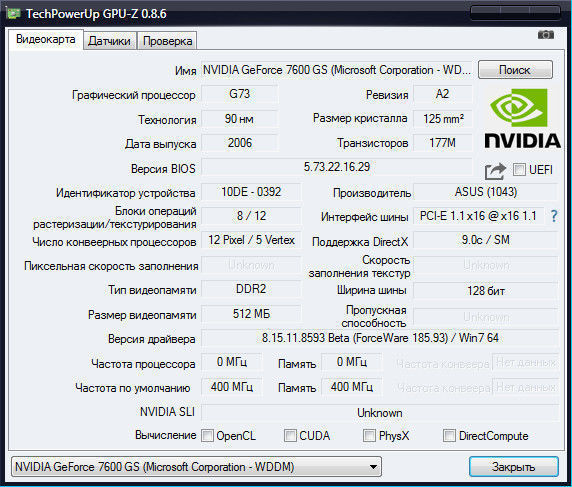Viewport: 572px width, 487px height.
Task: Click the DDR2 memory type value
Action: (251, 289)
